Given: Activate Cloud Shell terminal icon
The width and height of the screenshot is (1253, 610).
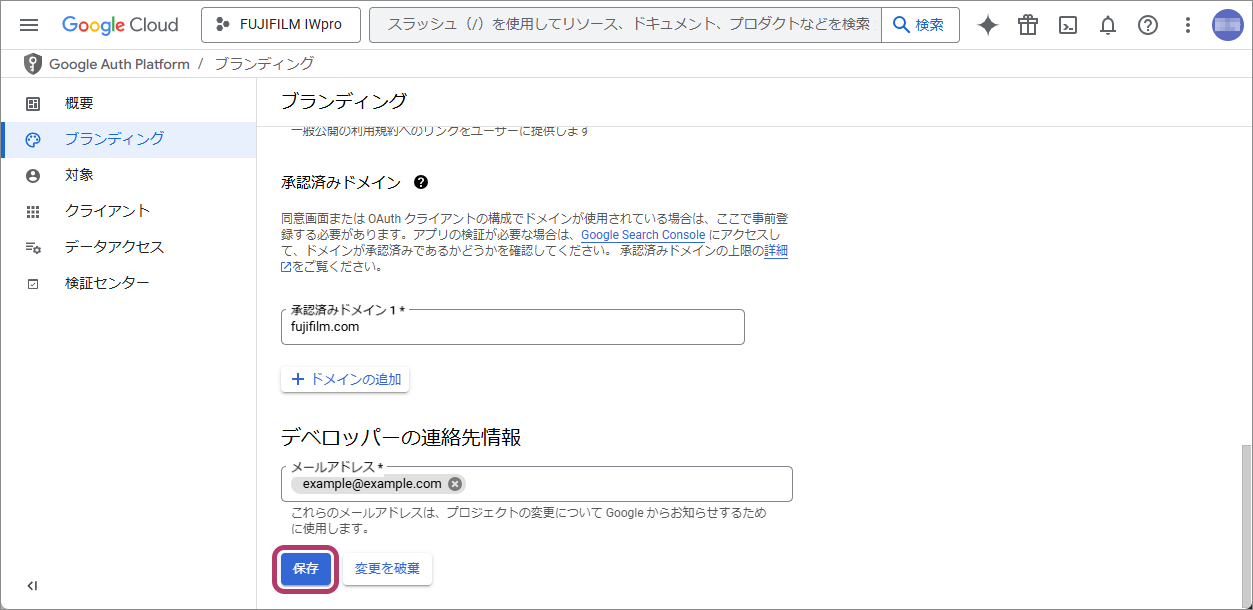Looking at the screenshot, I should [1068, 25].
